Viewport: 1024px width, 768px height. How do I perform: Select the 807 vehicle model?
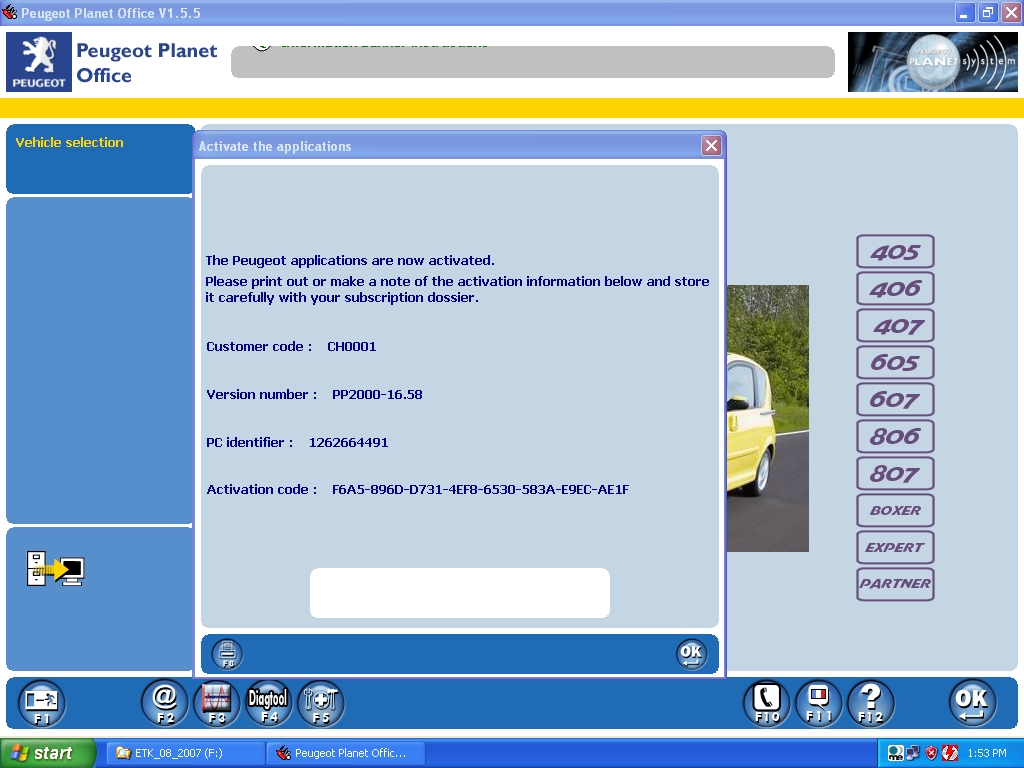[895, 473]
